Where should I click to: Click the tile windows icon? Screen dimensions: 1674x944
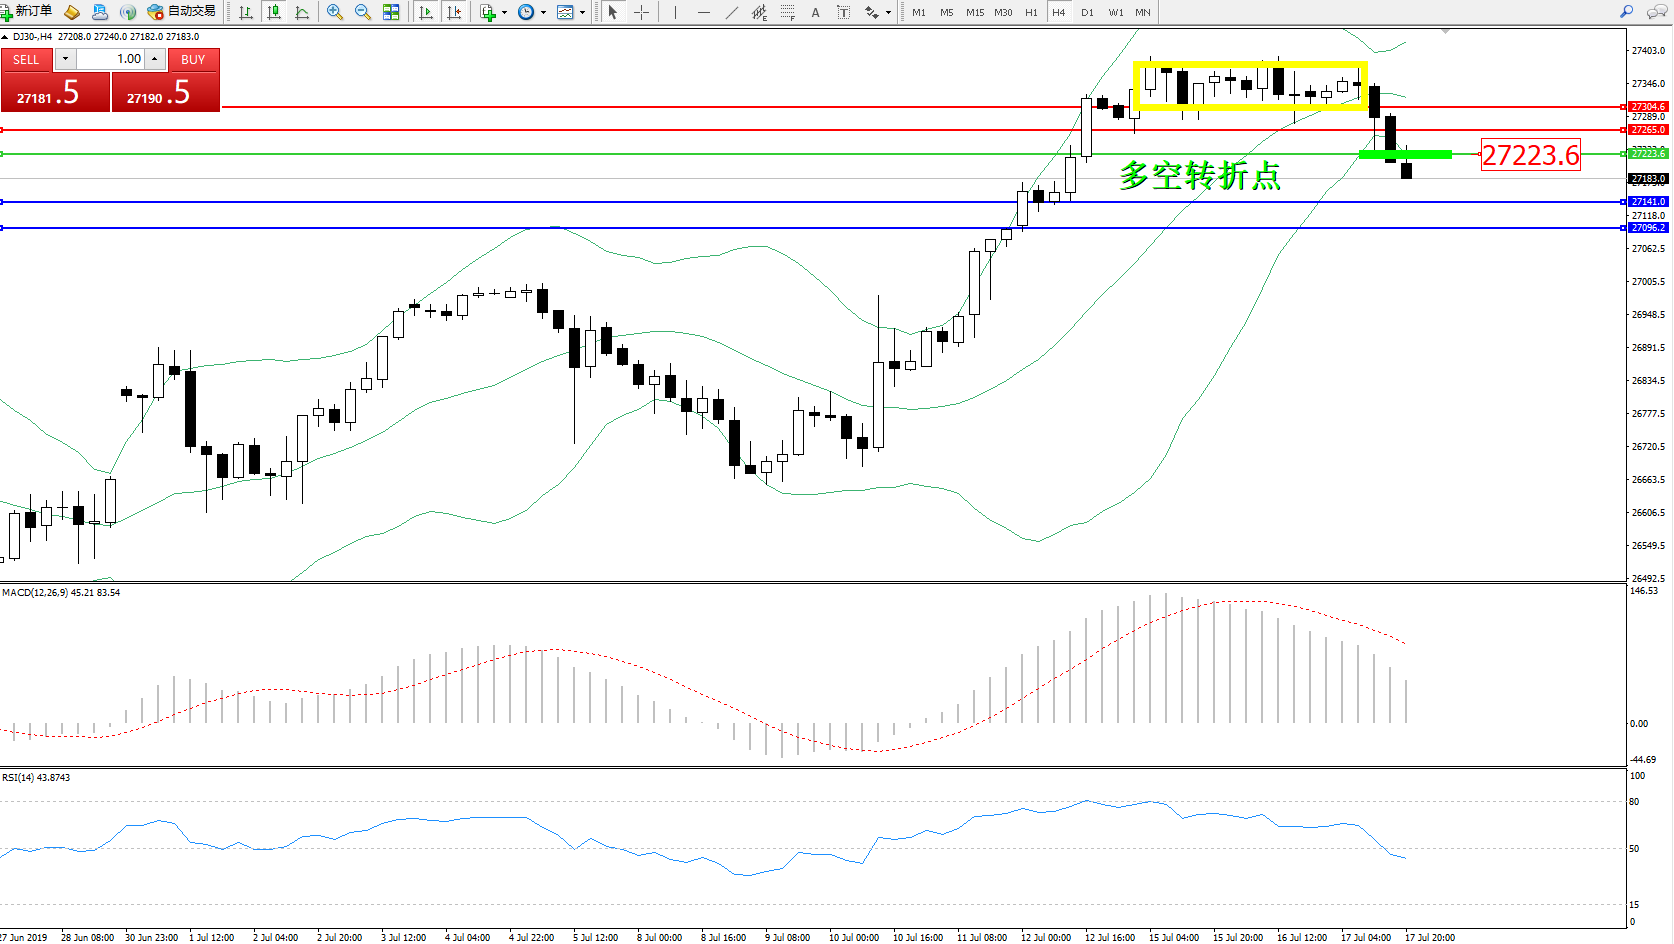click(x=391, y=12)
